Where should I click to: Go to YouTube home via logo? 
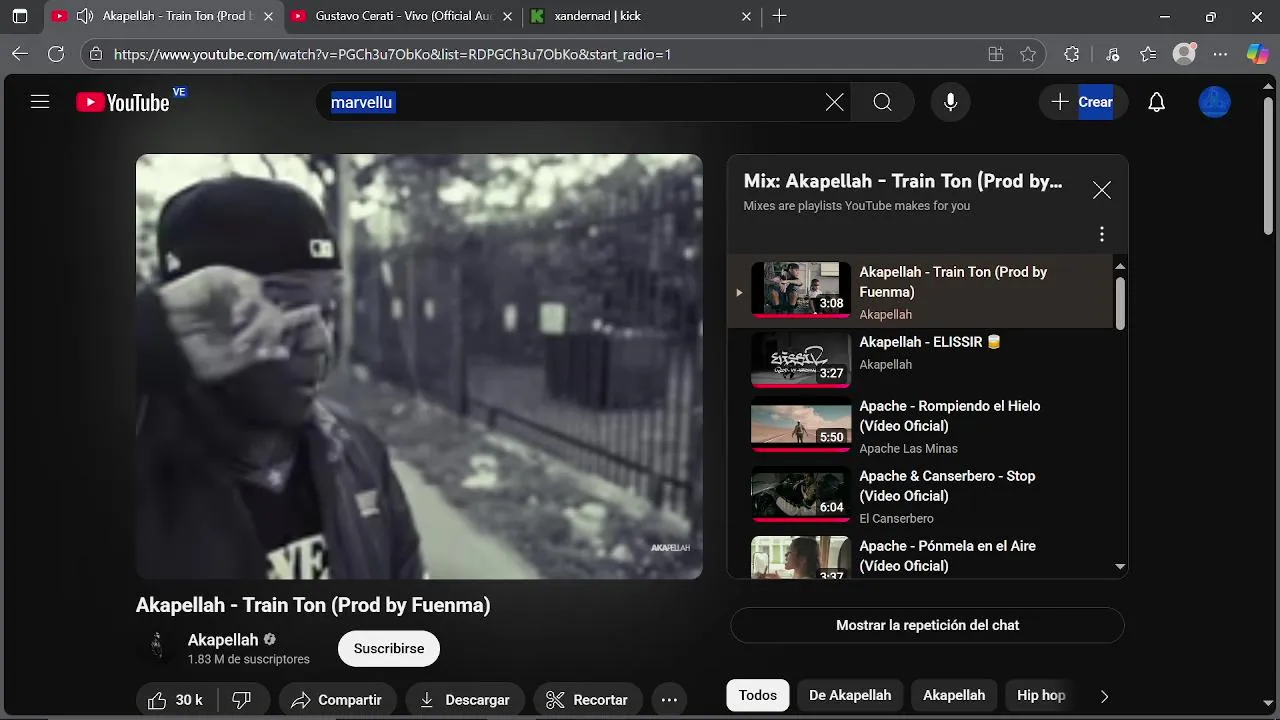click(x=123, y=102)
